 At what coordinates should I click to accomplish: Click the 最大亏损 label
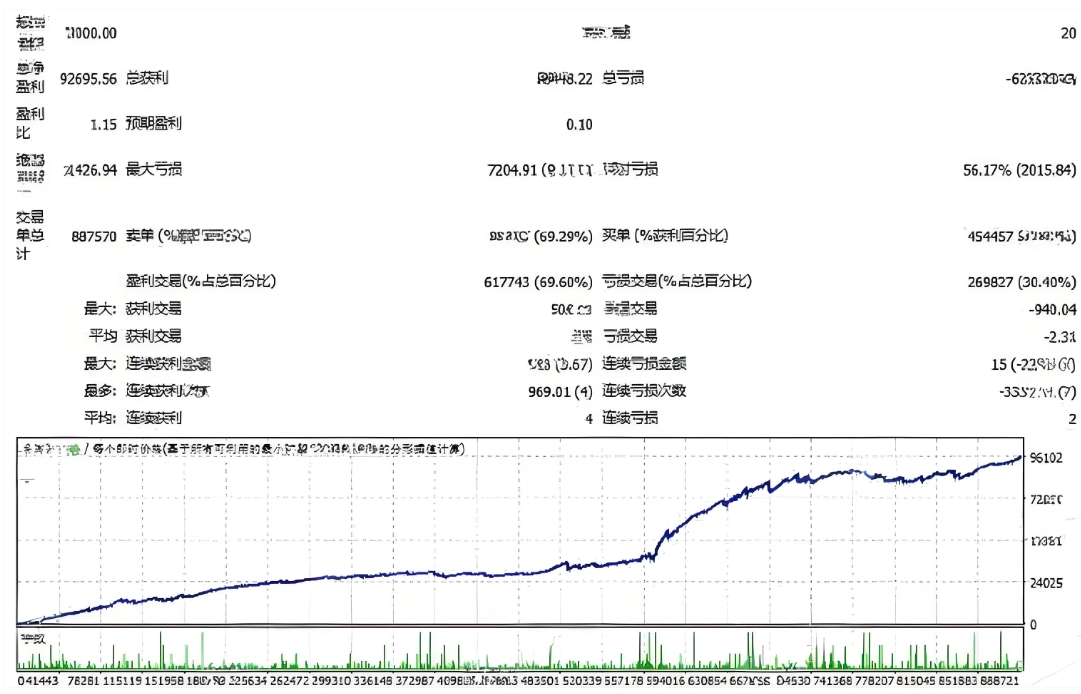[x=154, y=170]
